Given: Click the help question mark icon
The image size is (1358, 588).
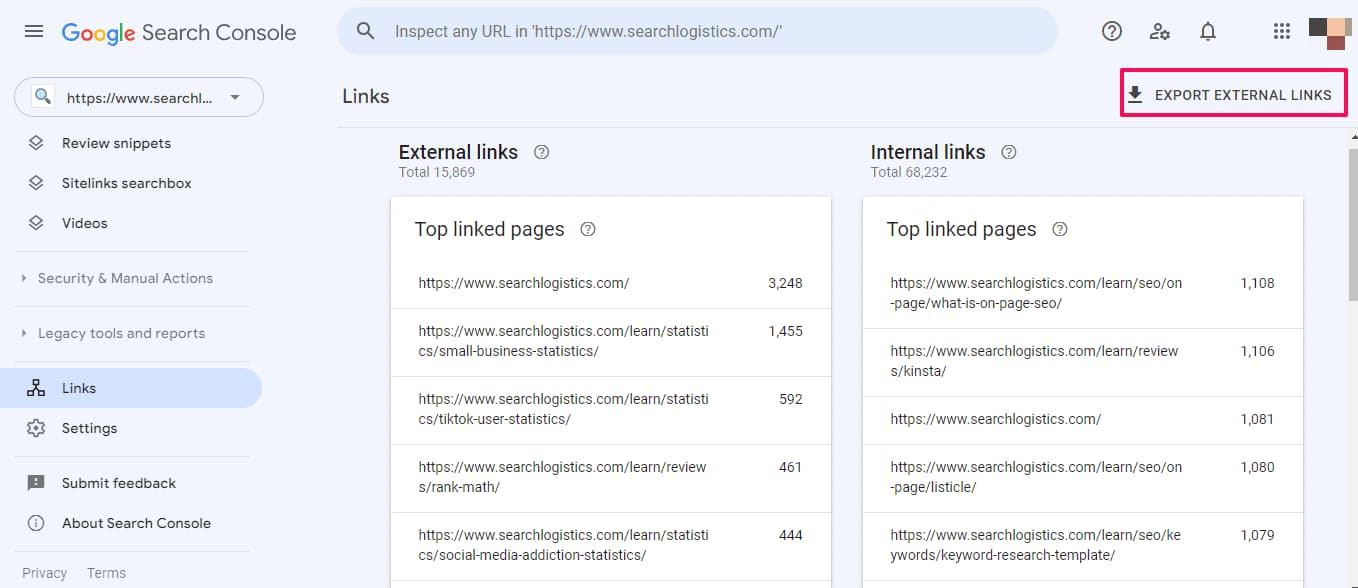Looking at the screenshot, I should tap(1111, 31).
